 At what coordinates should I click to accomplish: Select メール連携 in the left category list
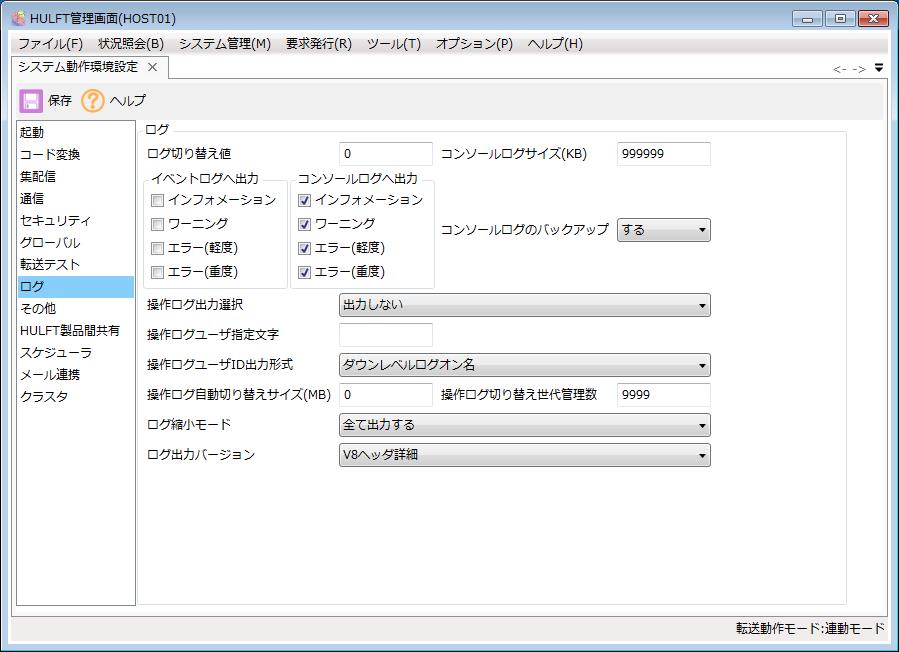click(50, 374)
